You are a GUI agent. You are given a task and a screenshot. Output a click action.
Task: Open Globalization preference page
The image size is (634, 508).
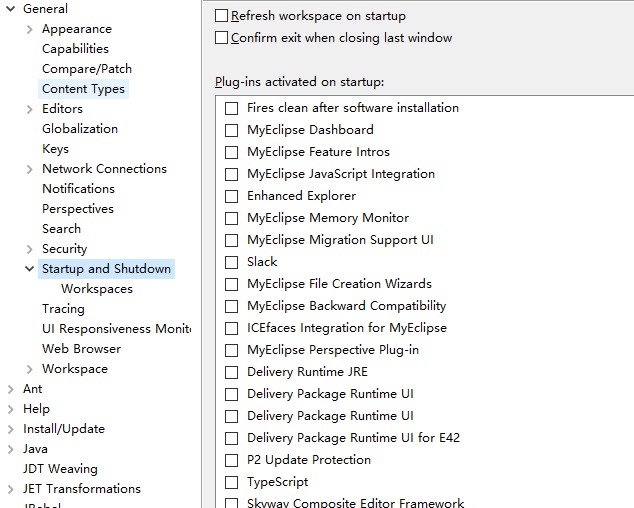coord(80,129)
